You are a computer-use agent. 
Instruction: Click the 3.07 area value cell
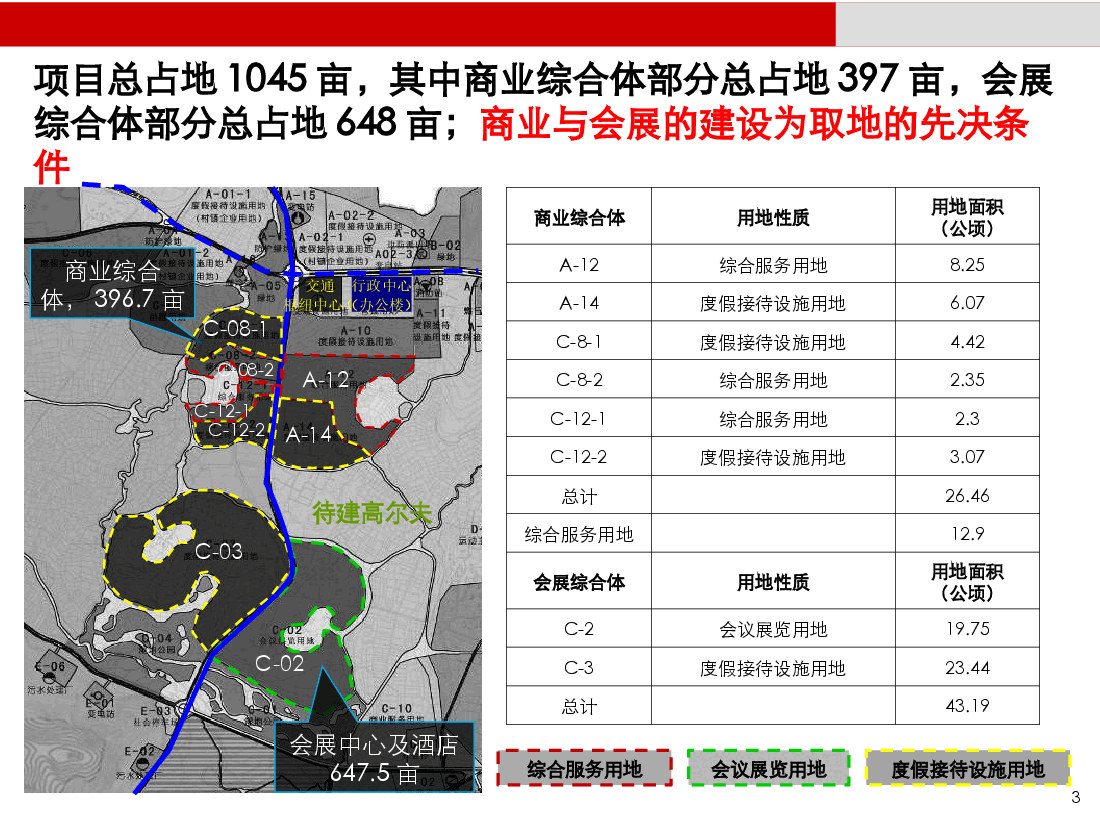coord(967,456)
